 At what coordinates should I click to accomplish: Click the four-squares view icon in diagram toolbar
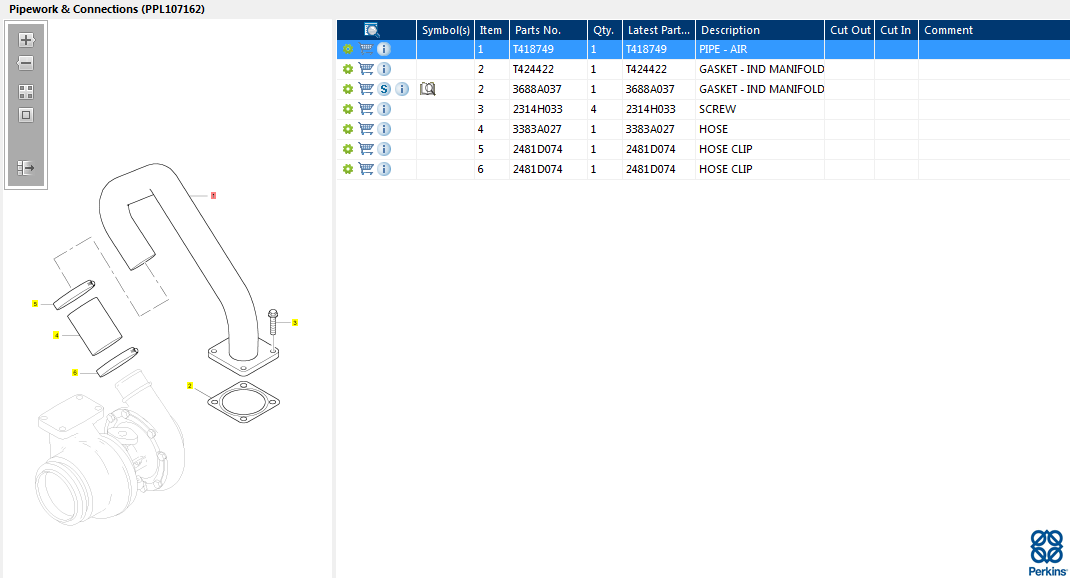point(26,91)
